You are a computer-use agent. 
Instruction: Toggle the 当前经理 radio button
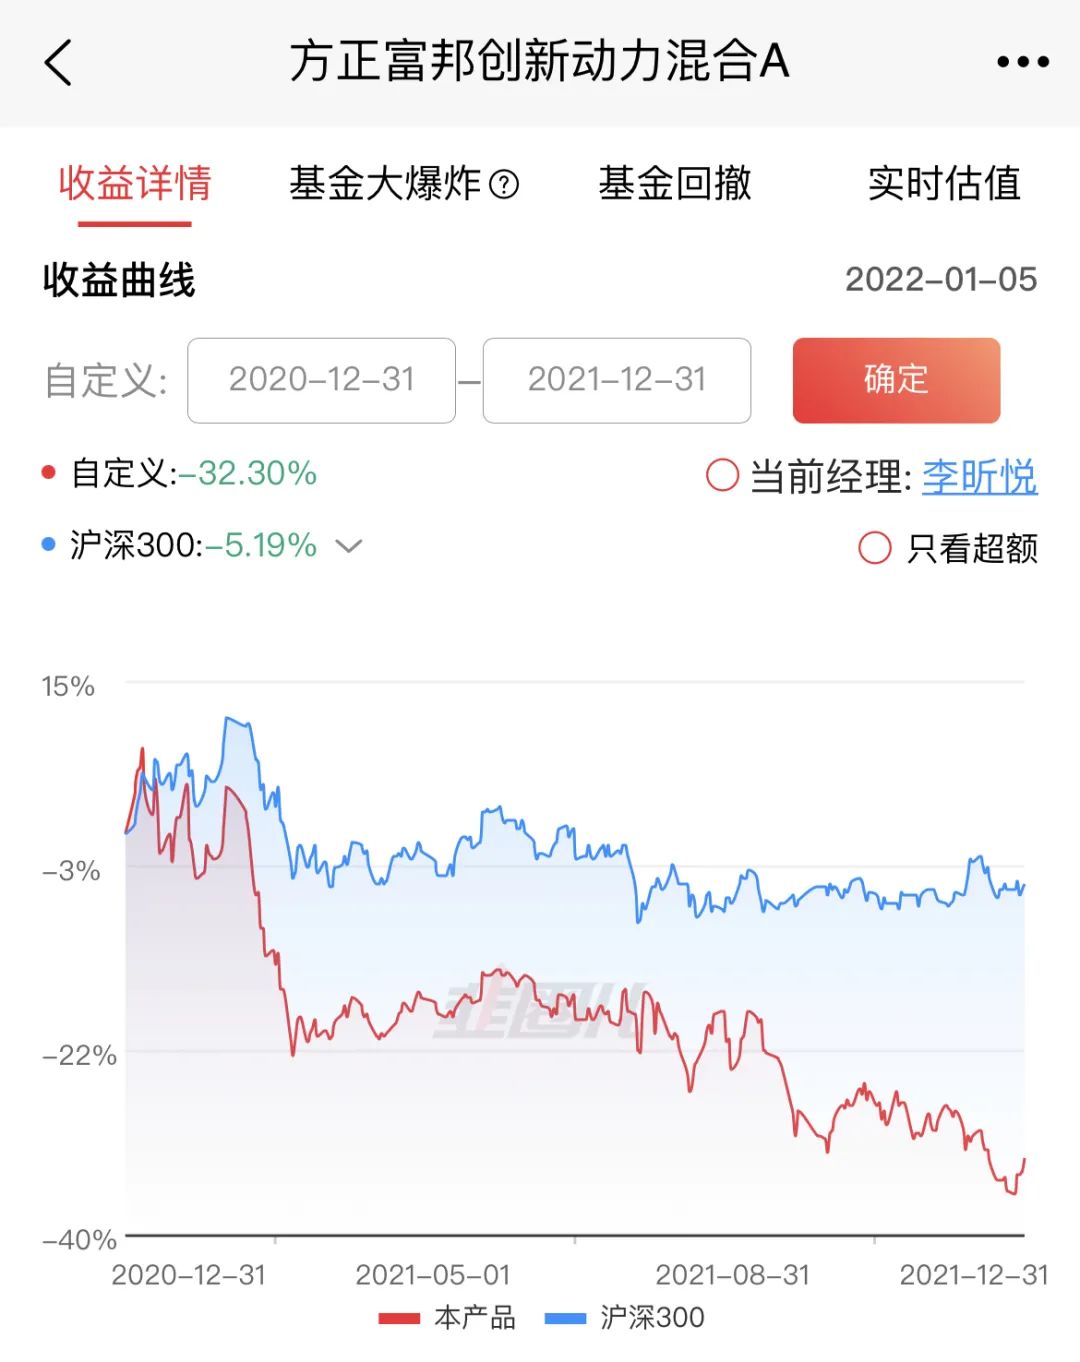[722, 475]
